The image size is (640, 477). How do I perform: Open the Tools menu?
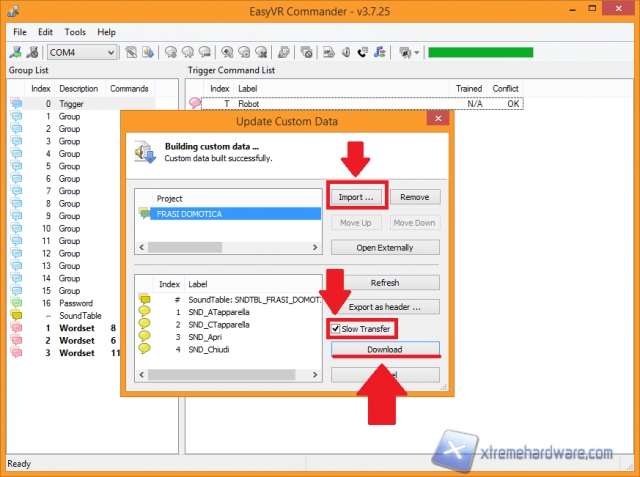76,32
